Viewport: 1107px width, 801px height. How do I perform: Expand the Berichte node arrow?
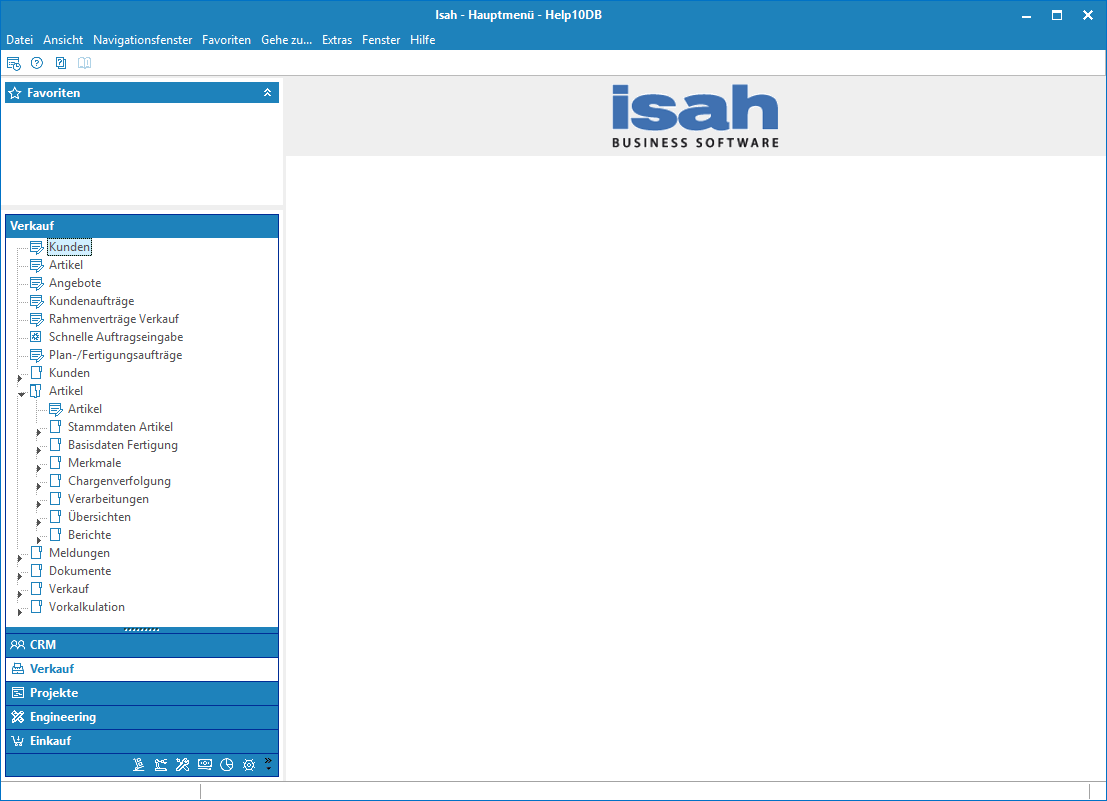pyautogui.click(x=39, y=540)
